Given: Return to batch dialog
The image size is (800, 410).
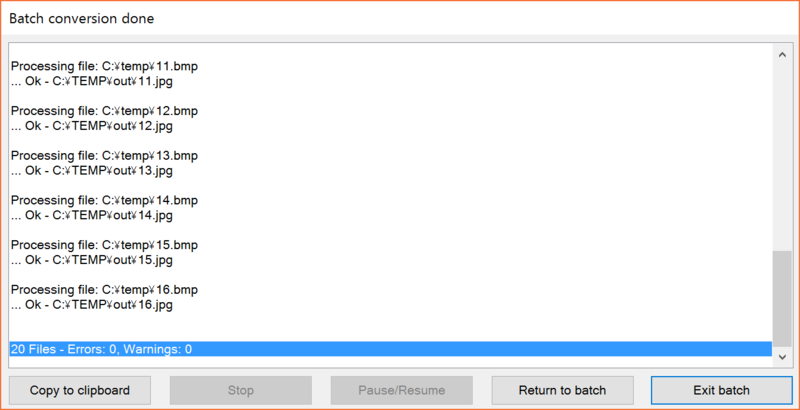Looking at the screenshot, I should coord(562,391).
